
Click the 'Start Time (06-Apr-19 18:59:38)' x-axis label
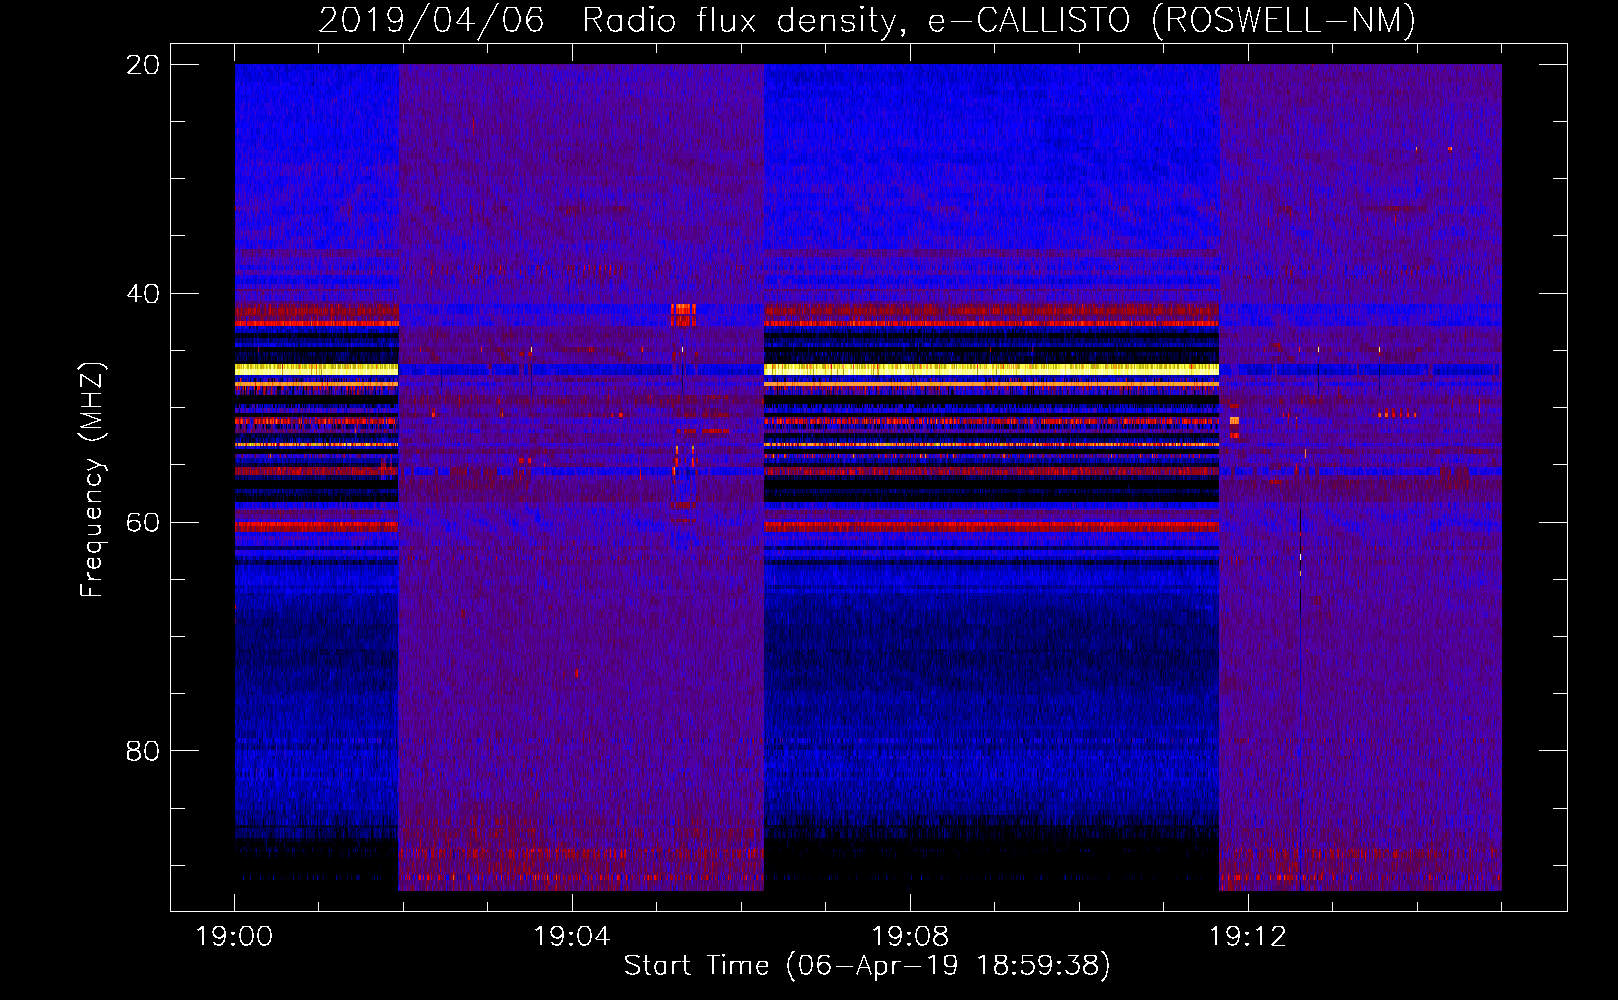(x=867, y=966)
